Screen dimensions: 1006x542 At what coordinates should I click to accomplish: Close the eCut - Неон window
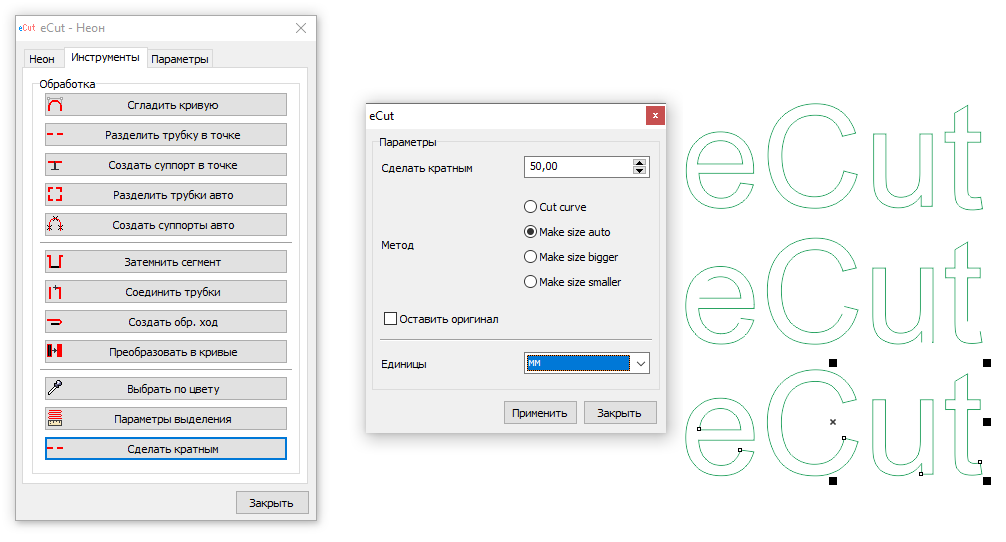301,28
